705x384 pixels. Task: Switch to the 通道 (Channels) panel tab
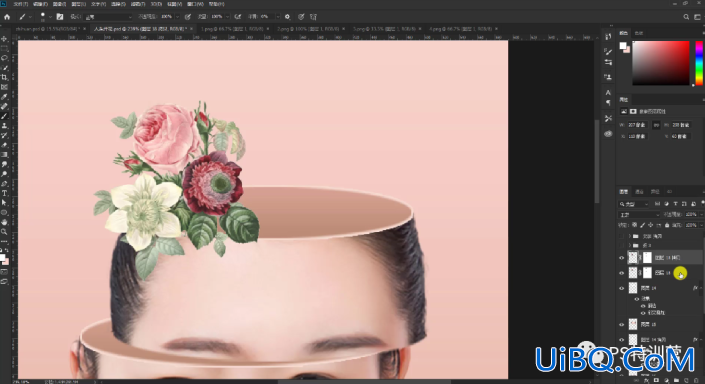[x=639, y=192]
